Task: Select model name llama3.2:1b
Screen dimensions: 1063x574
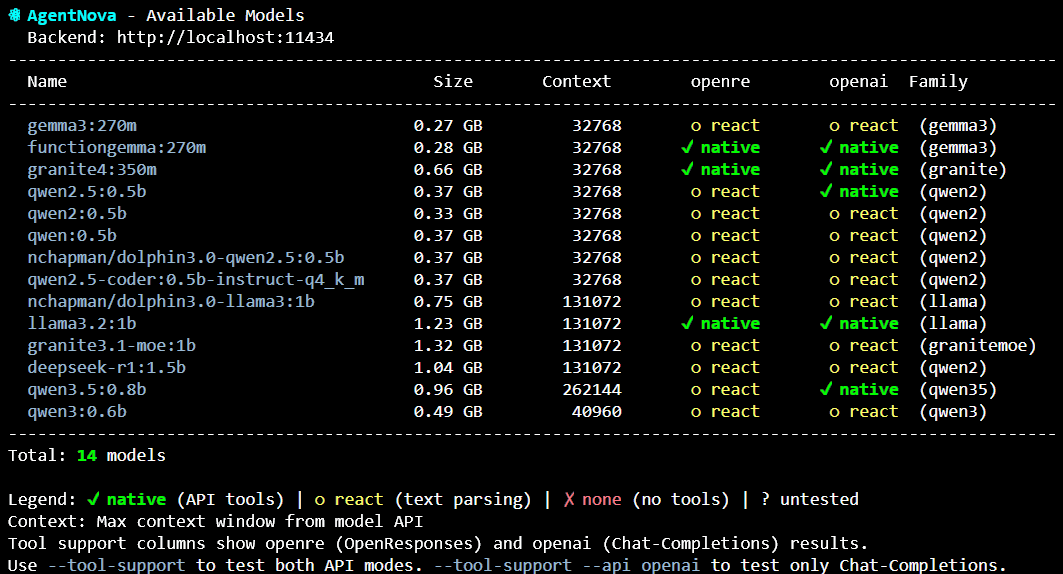Action: (82, 323)
